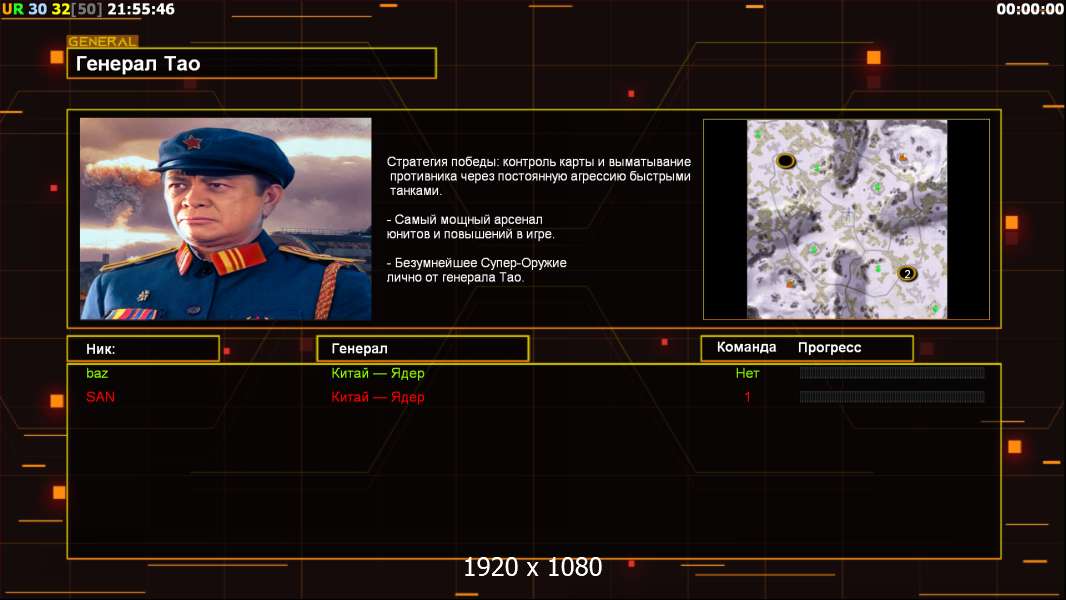Click SAN's team value 1
The width and height of the screenshot is (1066, 600).
[x=747, y=397]
